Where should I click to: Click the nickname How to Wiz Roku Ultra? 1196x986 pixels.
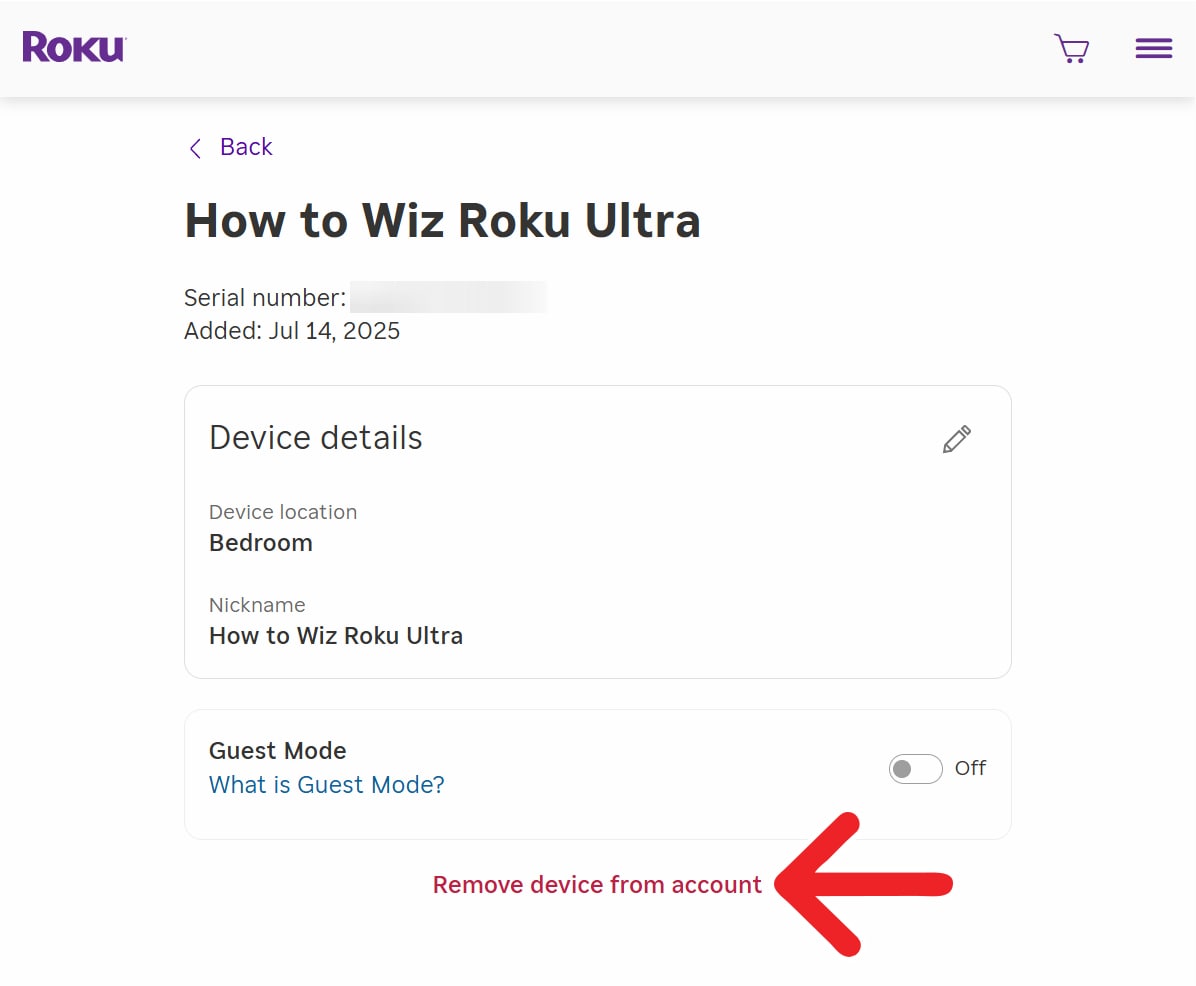336,636
